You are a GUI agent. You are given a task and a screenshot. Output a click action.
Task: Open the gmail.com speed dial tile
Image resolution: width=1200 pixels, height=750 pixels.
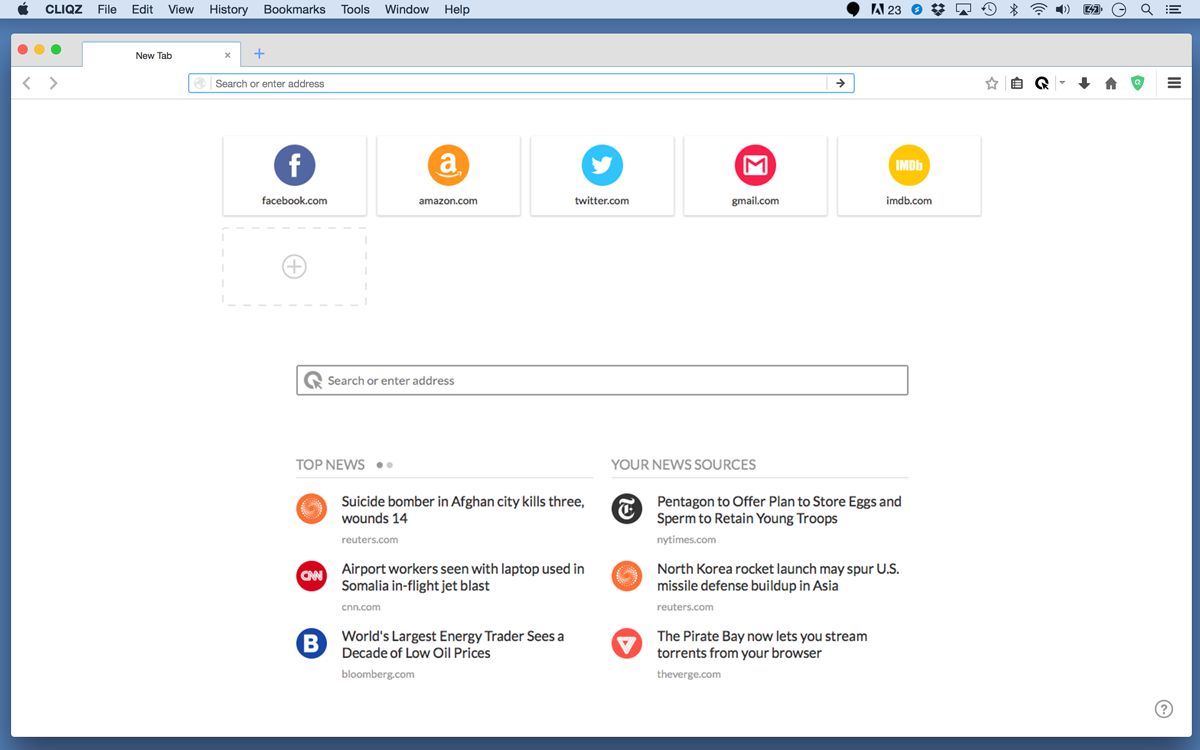[x=755, y=176]
